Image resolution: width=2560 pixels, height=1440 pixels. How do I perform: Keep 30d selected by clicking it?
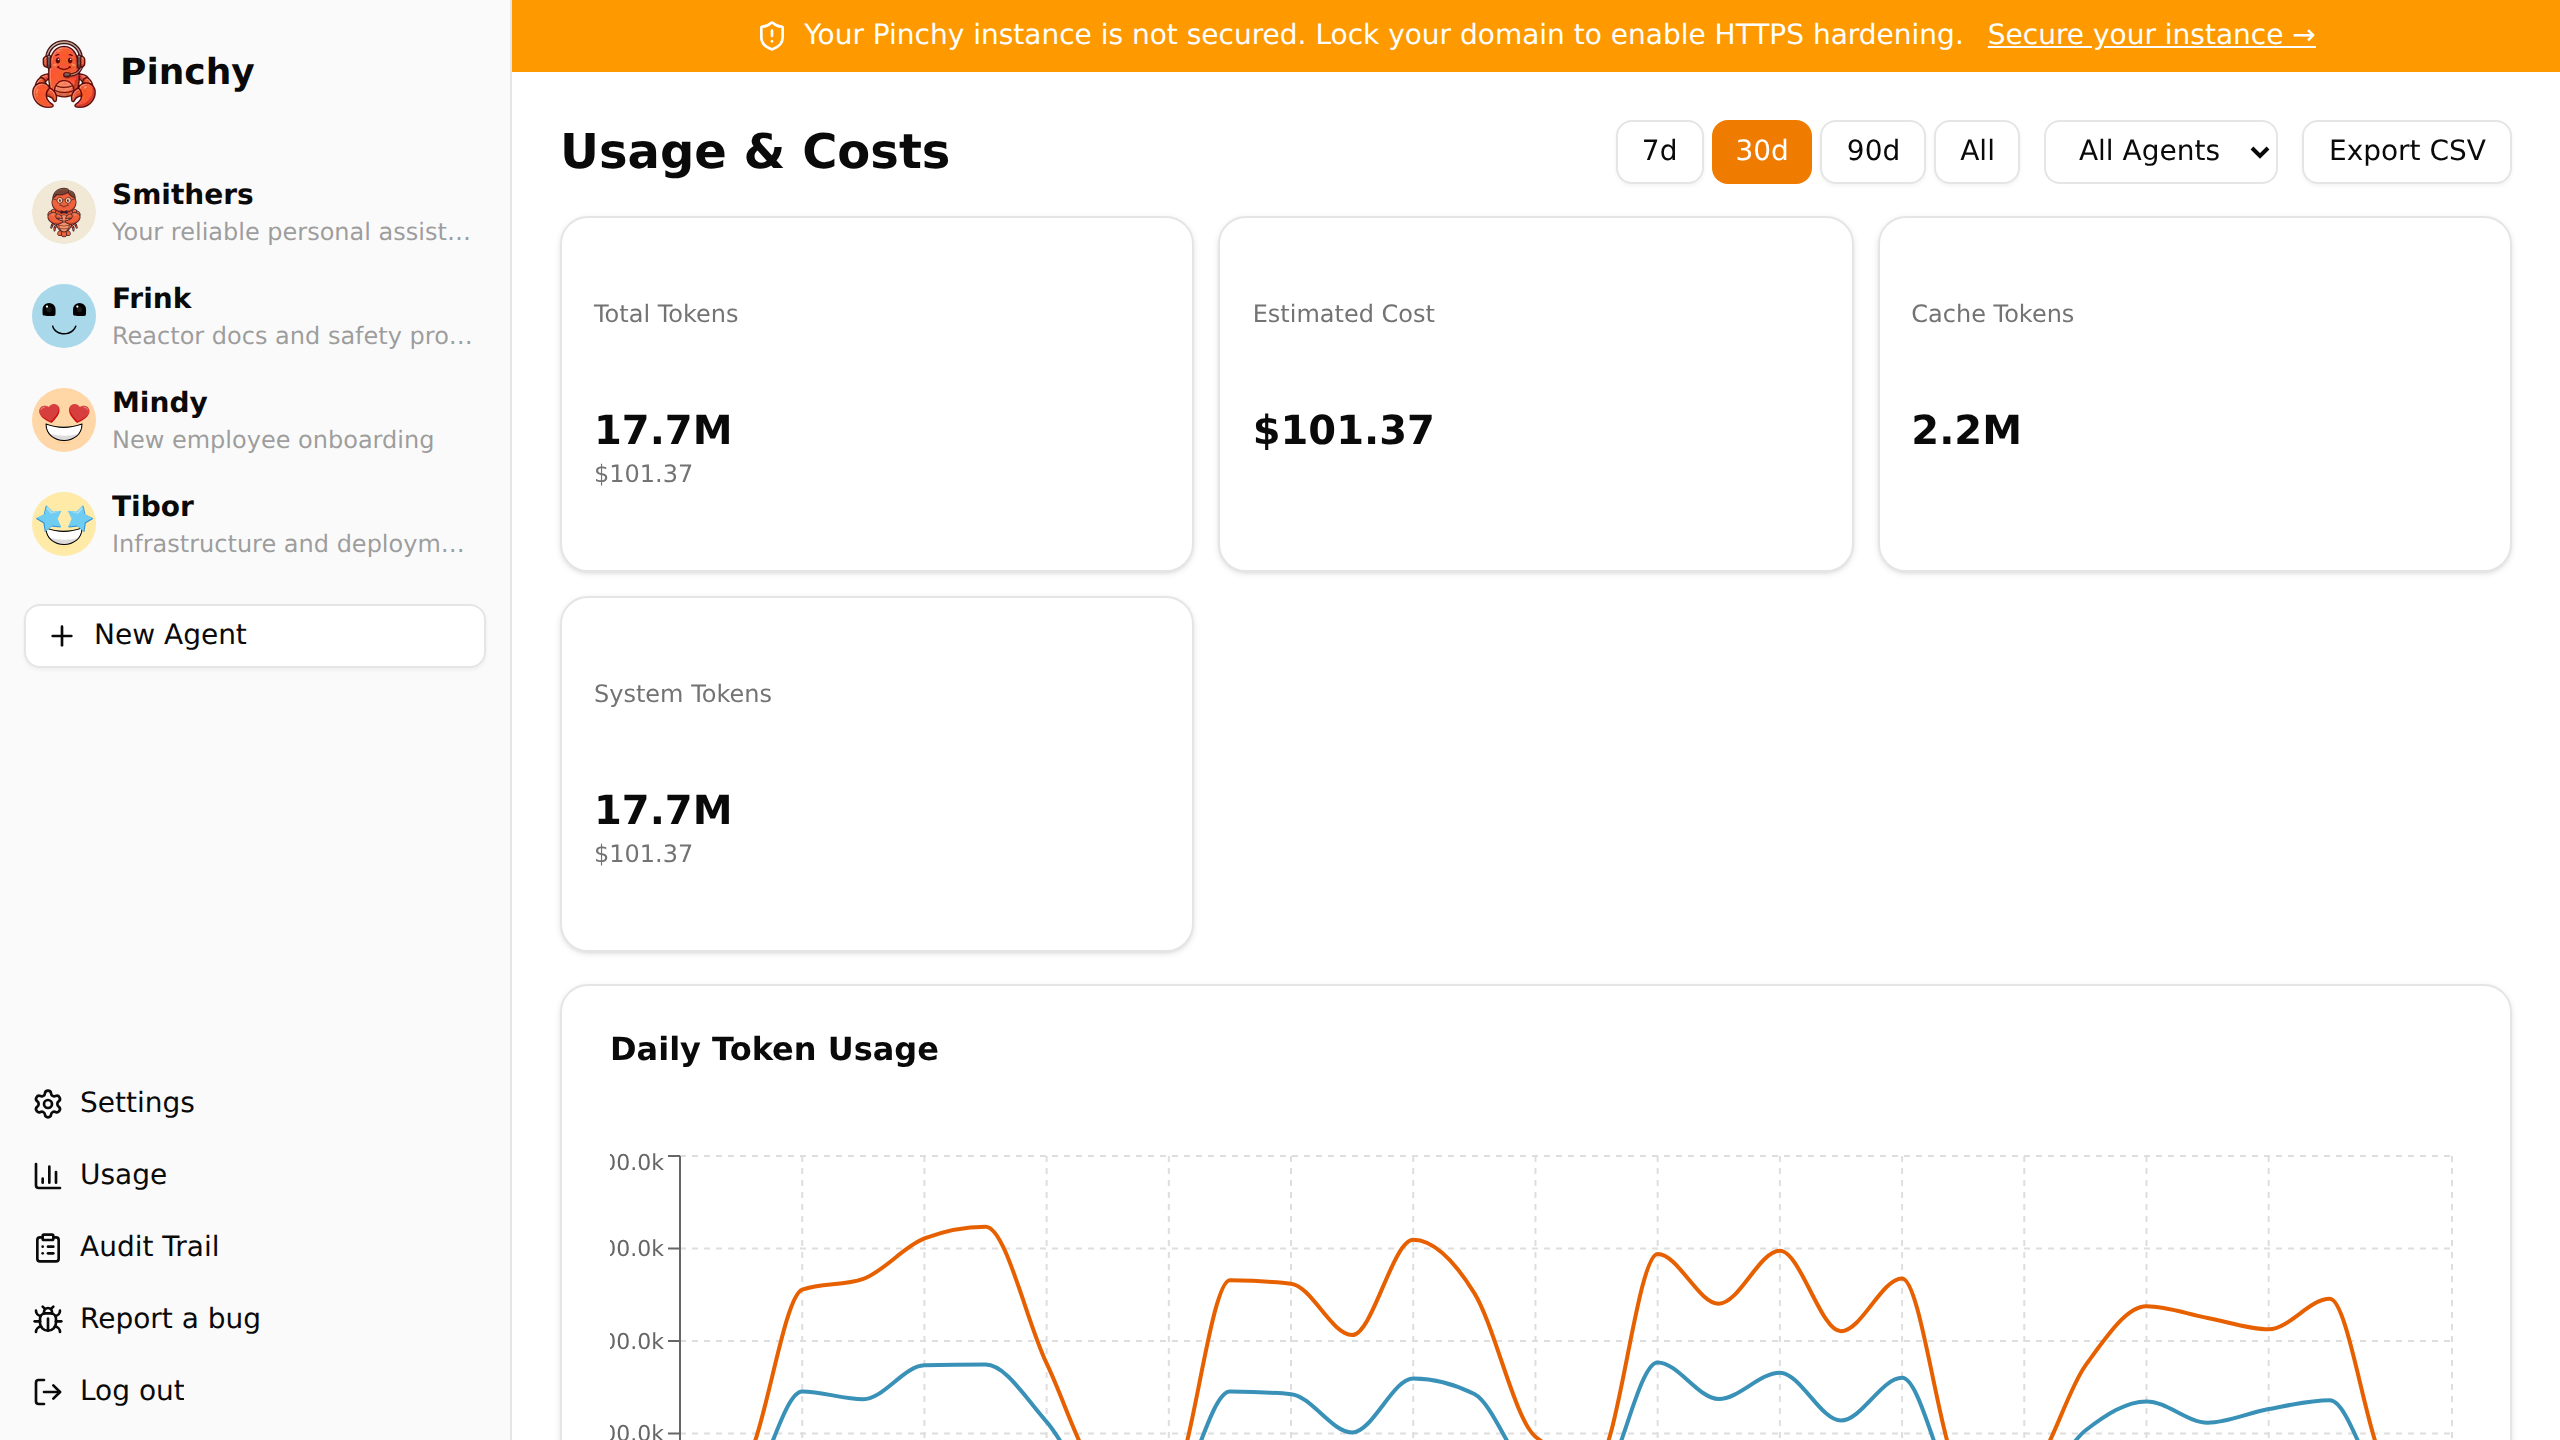pyautogui.click(x=1761, y=151)
